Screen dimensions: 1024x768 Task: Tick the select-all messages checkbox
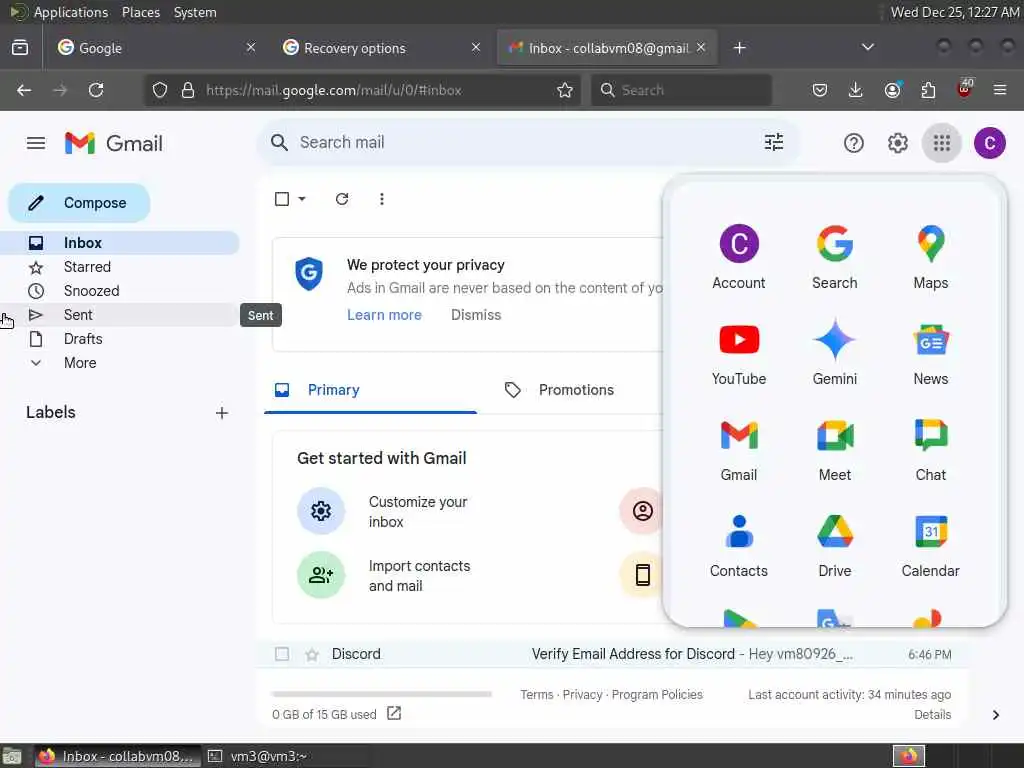(x=282, y=199)
